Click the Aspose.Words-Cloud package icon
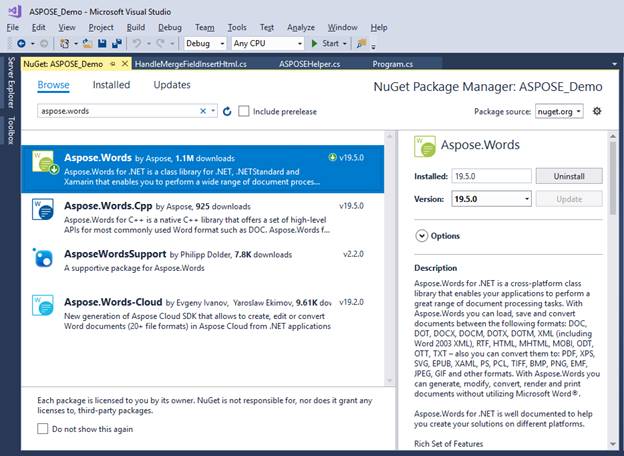 coord(43,305)
